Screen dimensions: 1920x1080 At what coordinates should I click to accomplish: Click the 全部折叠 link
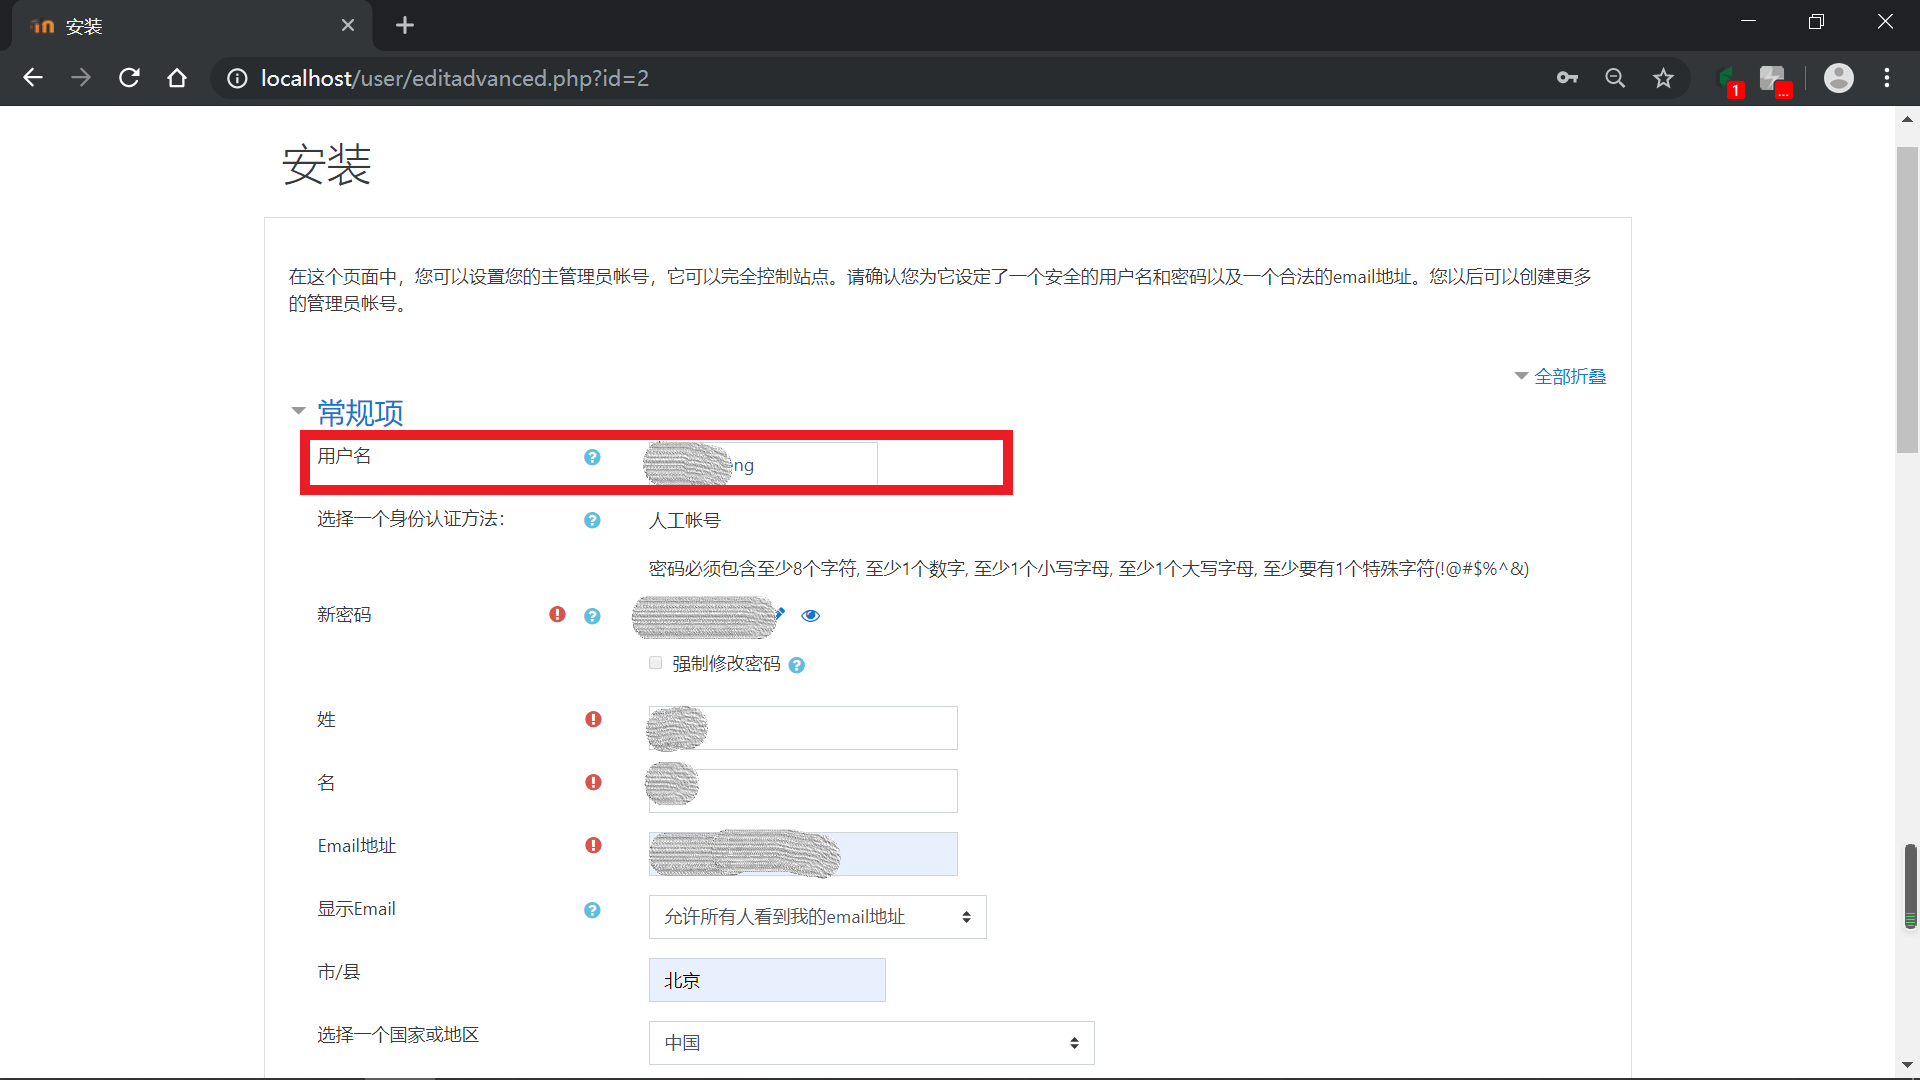tap(1570, 376)
